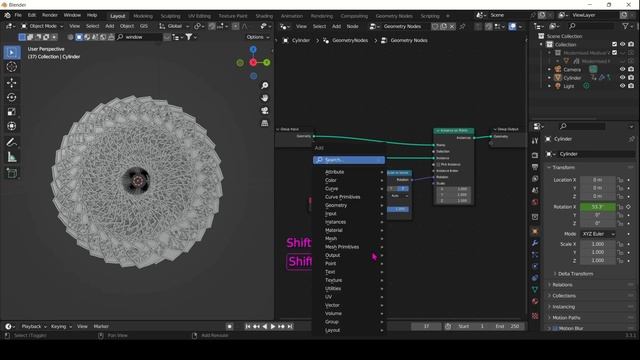640x360 pixels.
Task: Open the Utilities submenu in Add menu
Action: click(x=349, y=289)
